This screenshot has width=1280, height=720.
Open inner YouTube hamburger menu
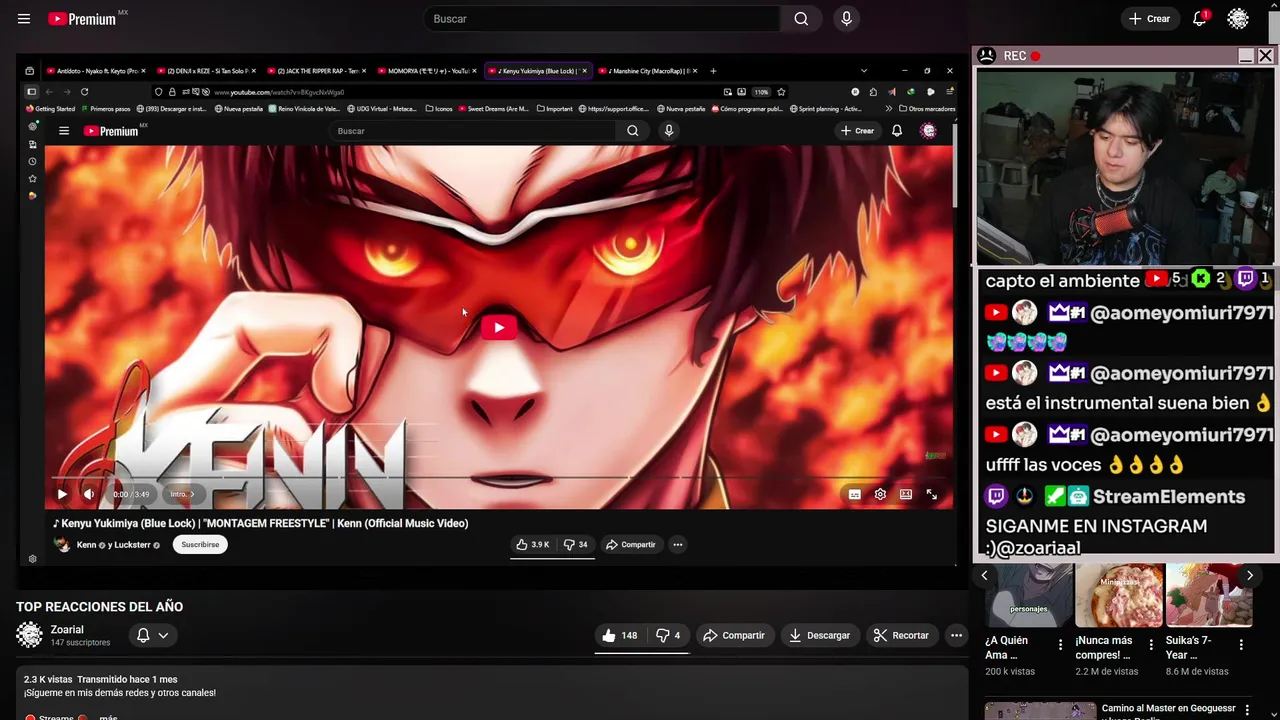pyautogui.click(x=64, y=131)
